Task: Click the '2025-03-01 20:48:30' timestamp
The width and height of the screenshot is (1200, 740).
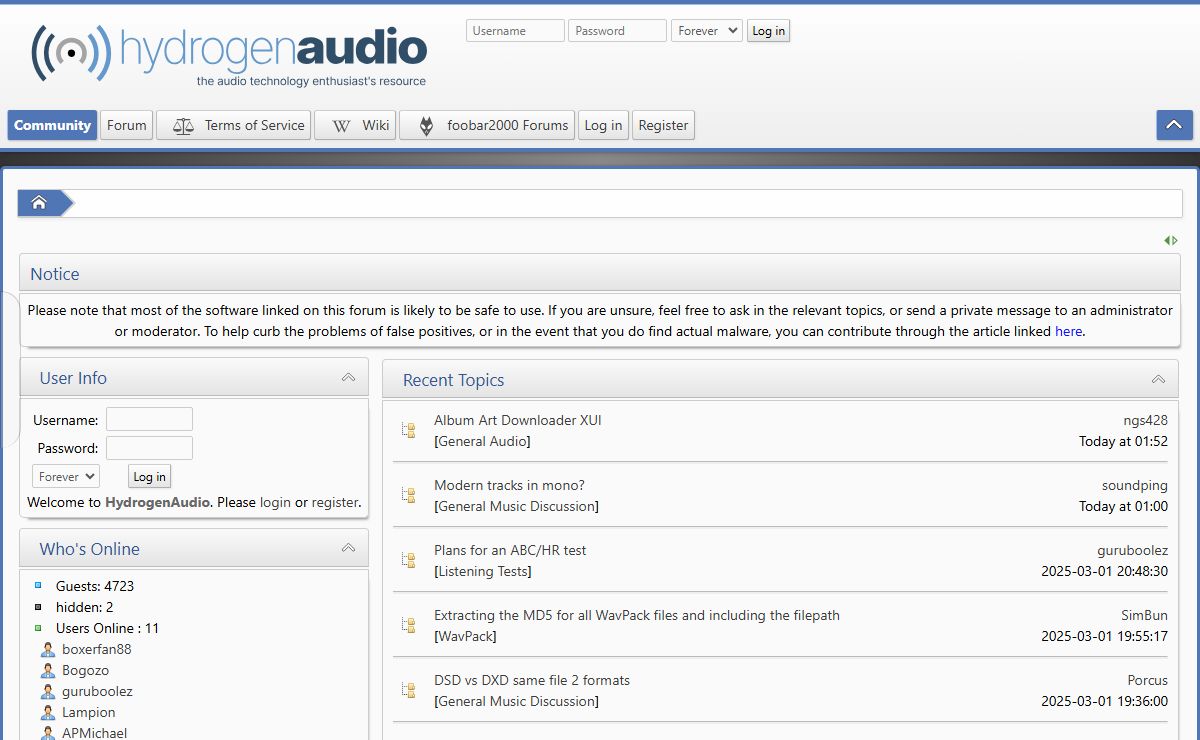Action: click(1104, 571)
